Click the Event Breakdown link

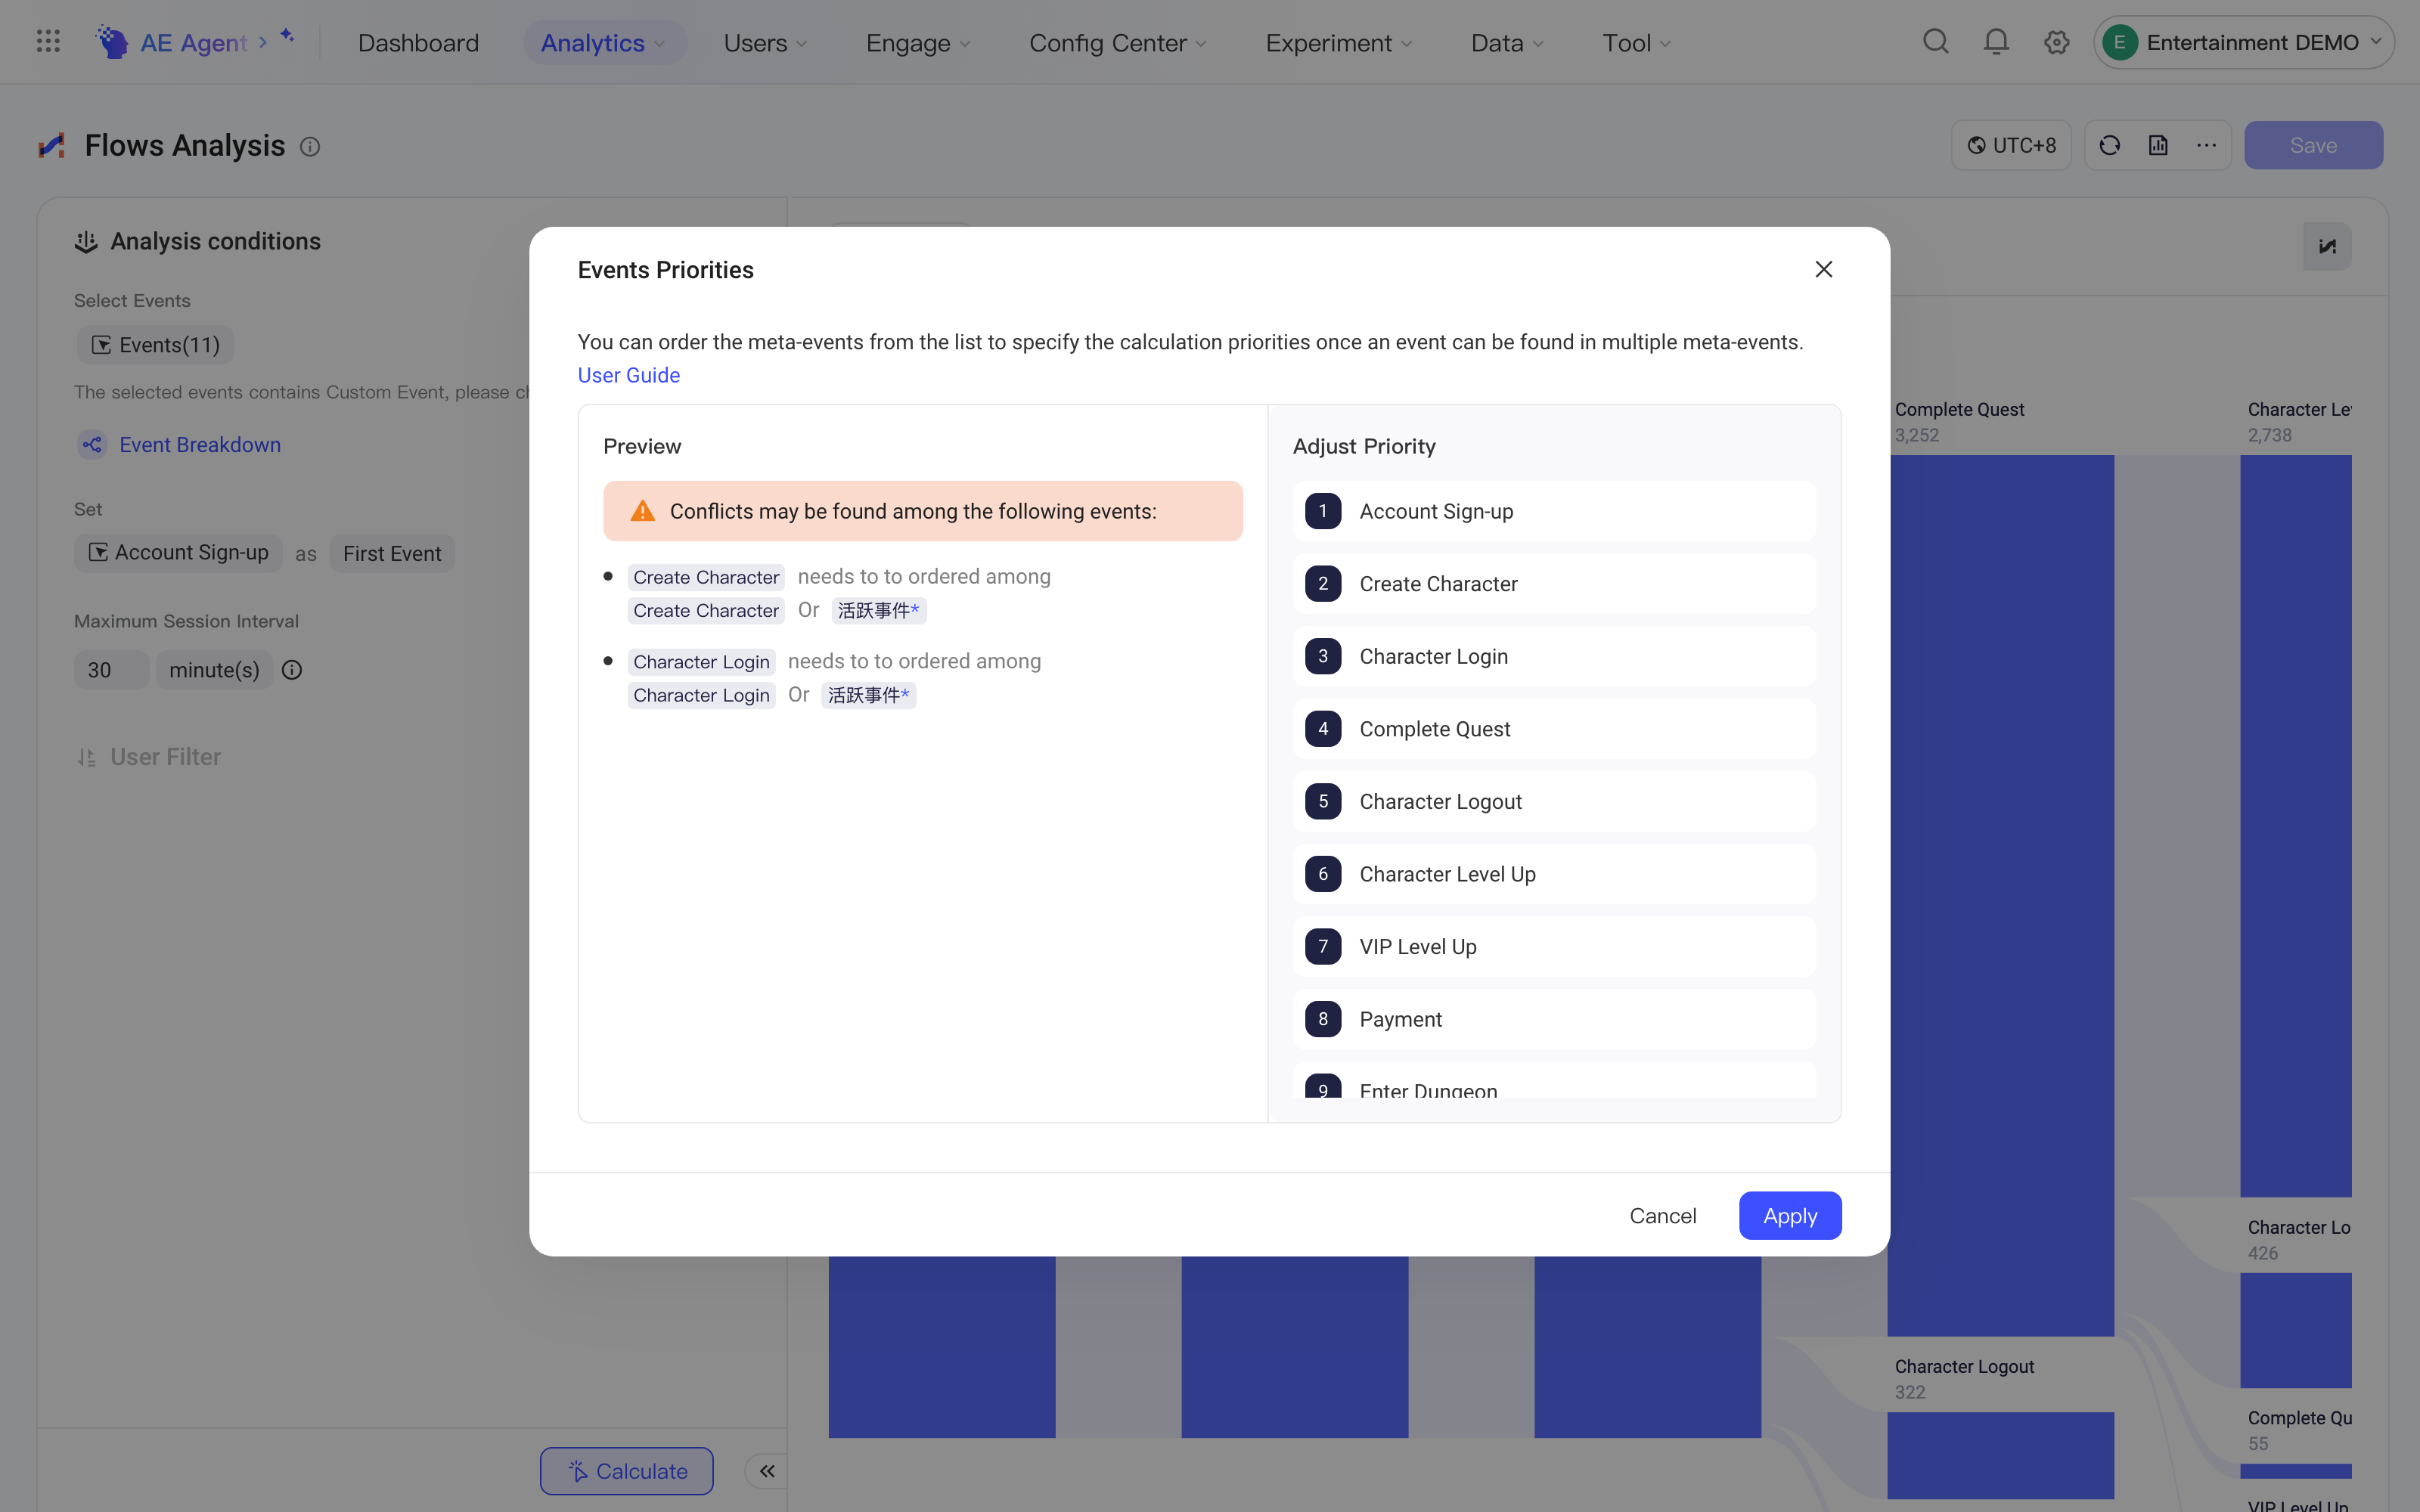[200, 444]
